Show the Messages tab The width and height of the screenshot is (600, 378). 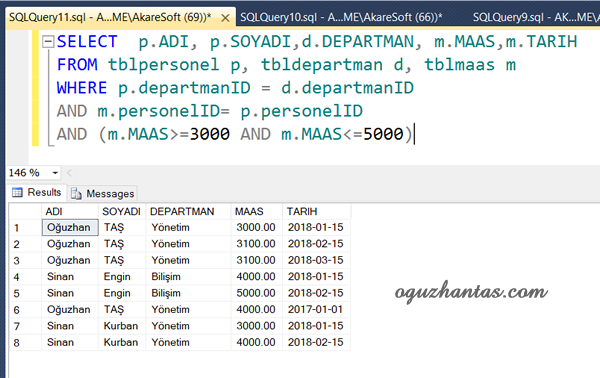click(103, 194)
